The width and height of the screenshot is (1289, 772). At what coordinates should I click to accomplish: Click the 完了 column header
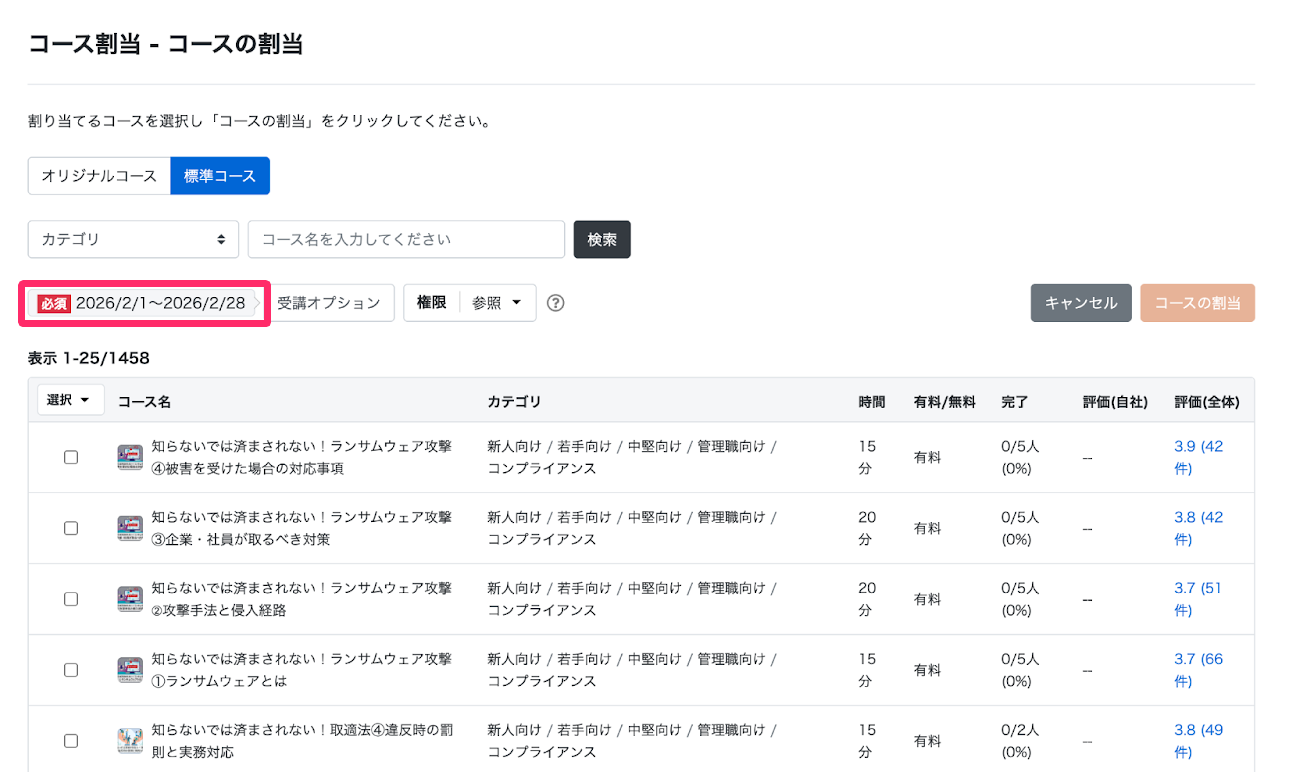pyautogui.click(x=1015, y=402)
